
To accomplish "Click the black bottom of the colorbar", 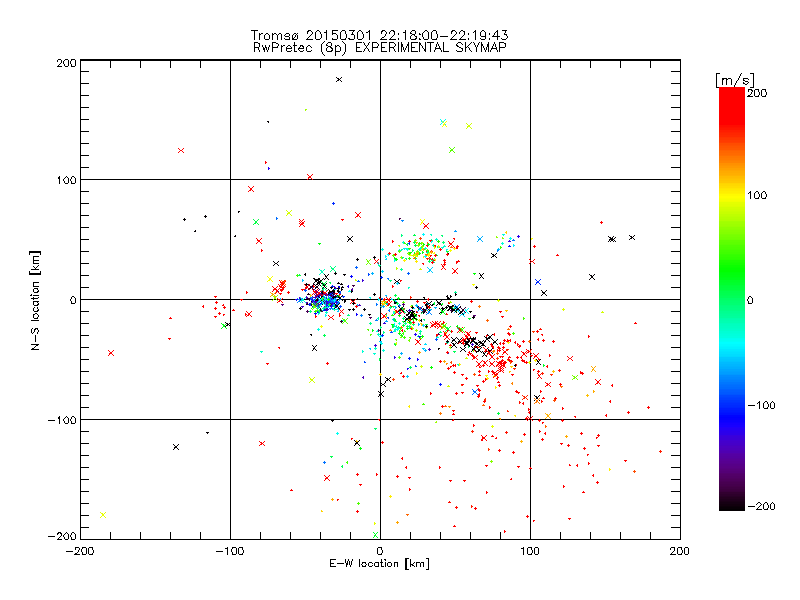I will coord(732,505).
